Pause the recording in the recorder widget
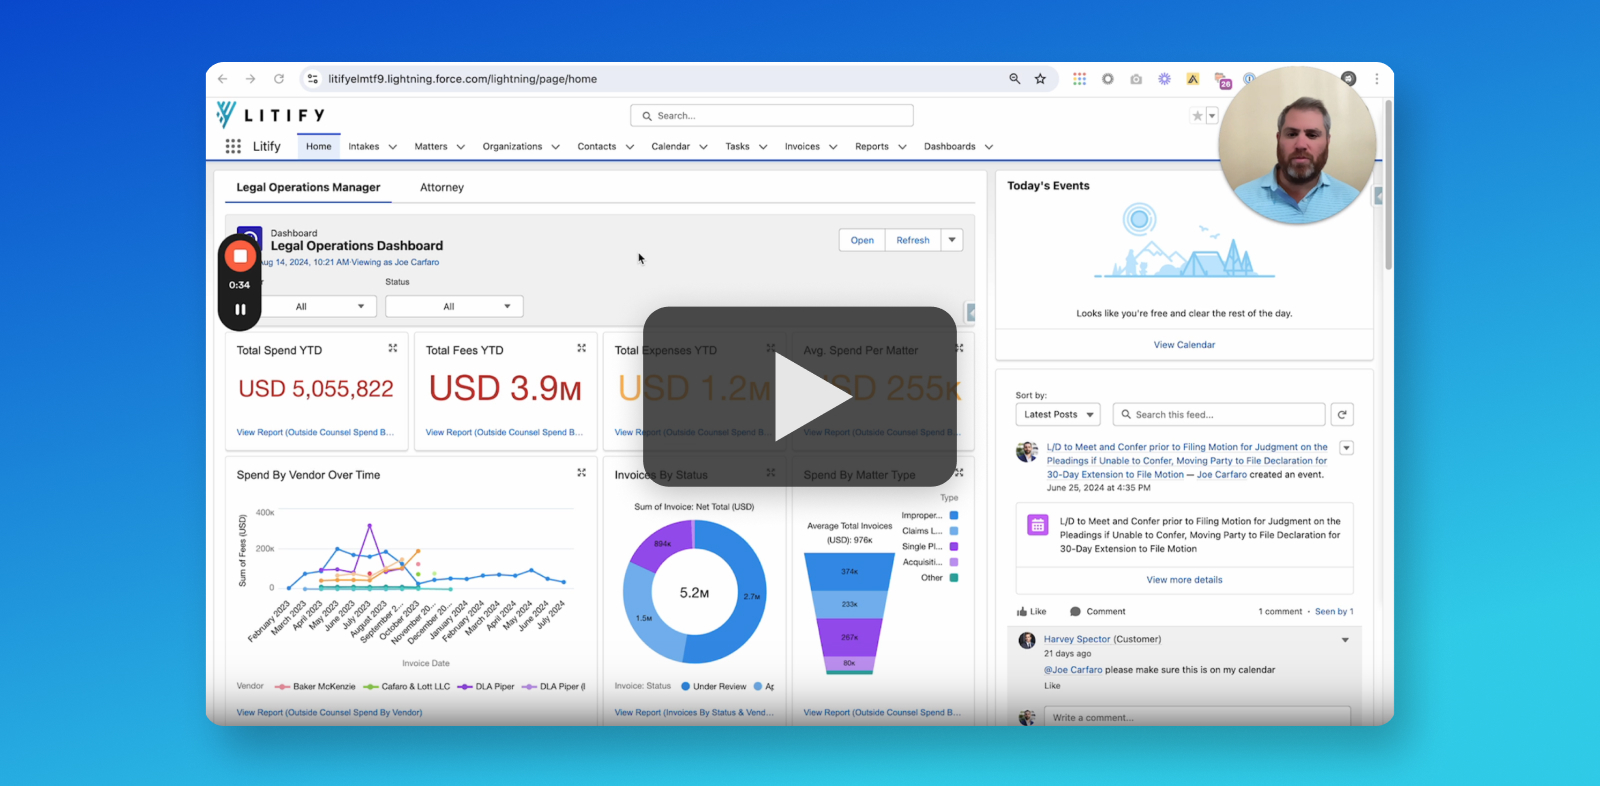 point(240,310)
